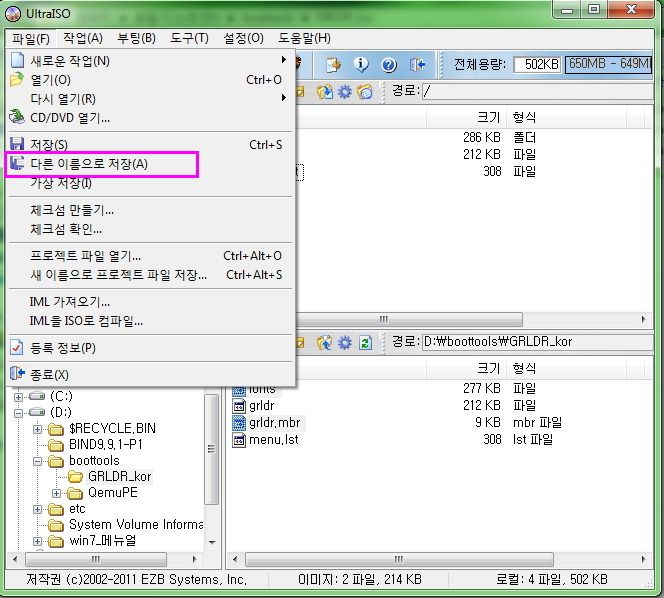Click the menu.lst file icon
Image resolution: width=664 pixels, height=598 pixels.
[x=239, y=440]
